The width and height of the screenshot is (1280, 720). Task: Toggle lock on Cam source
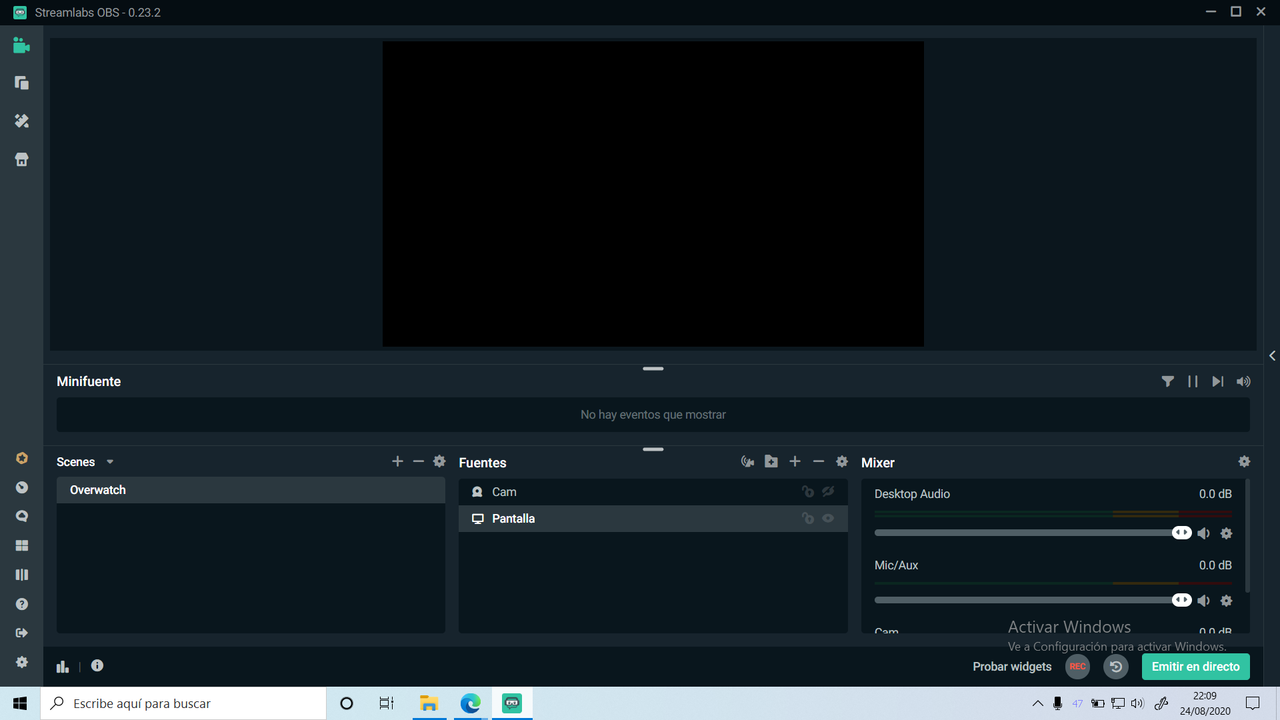pyautogui.click(x=807, y=492)
